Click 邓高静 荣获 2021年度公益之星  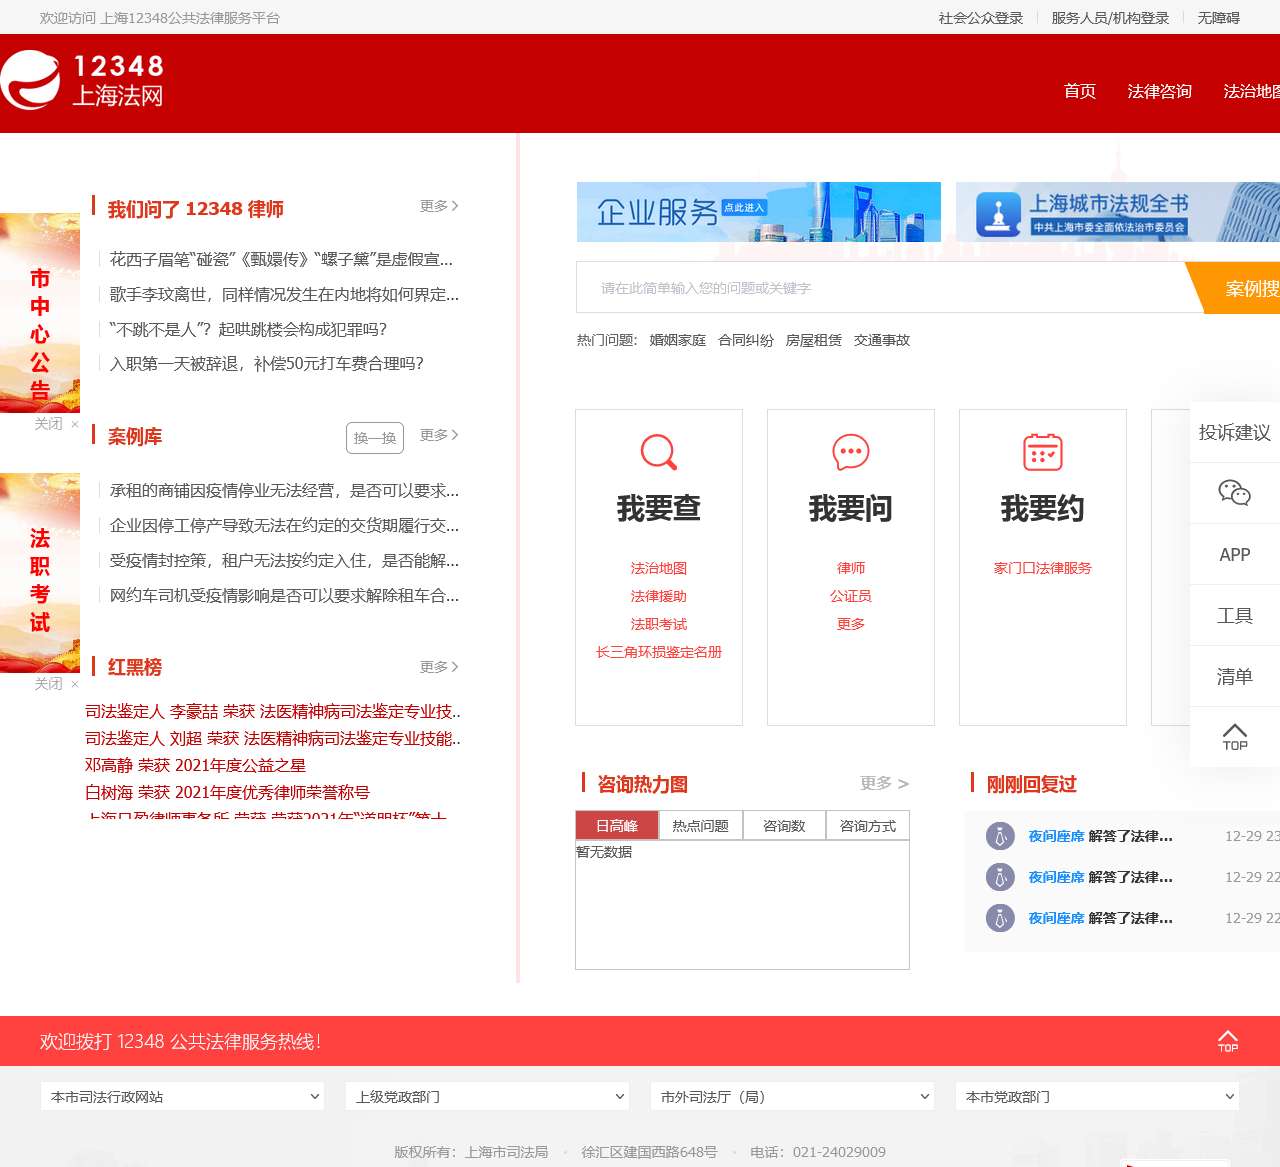[x=195, y=766]
